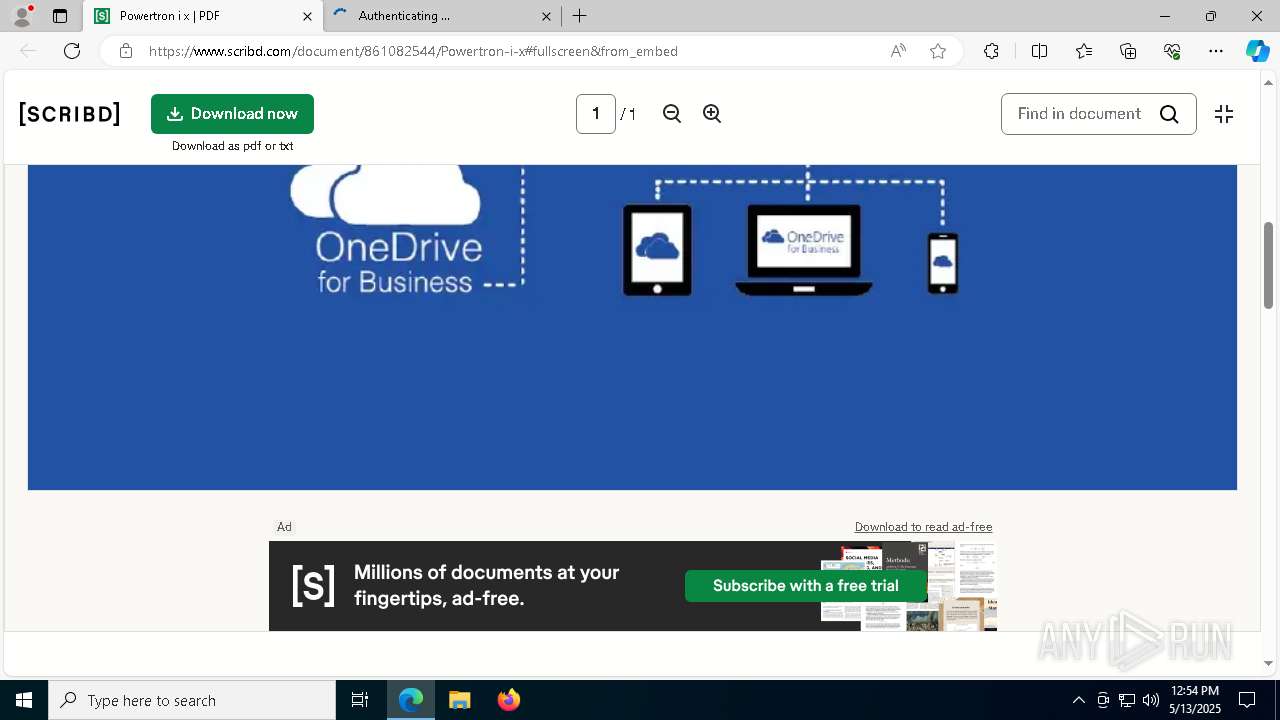Open the tab actions menu
Image resolution: width=1280 pixels, height=720 pixels.
coord(60,16)
